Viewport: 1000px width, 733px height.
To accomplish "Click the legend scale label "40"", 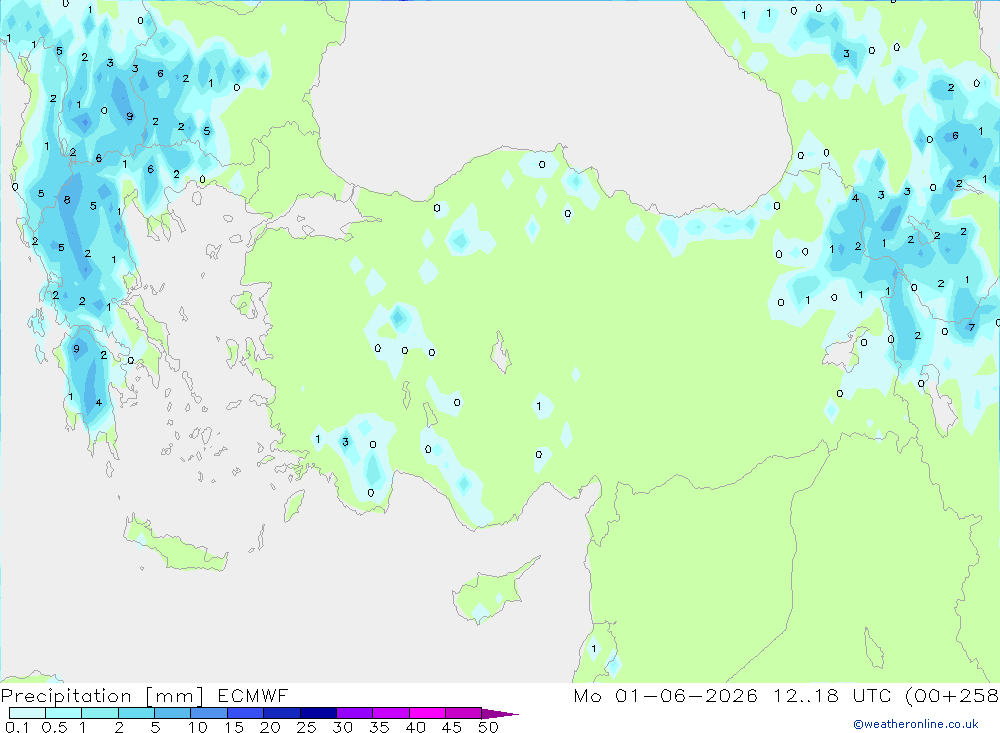I will (416, 727).
